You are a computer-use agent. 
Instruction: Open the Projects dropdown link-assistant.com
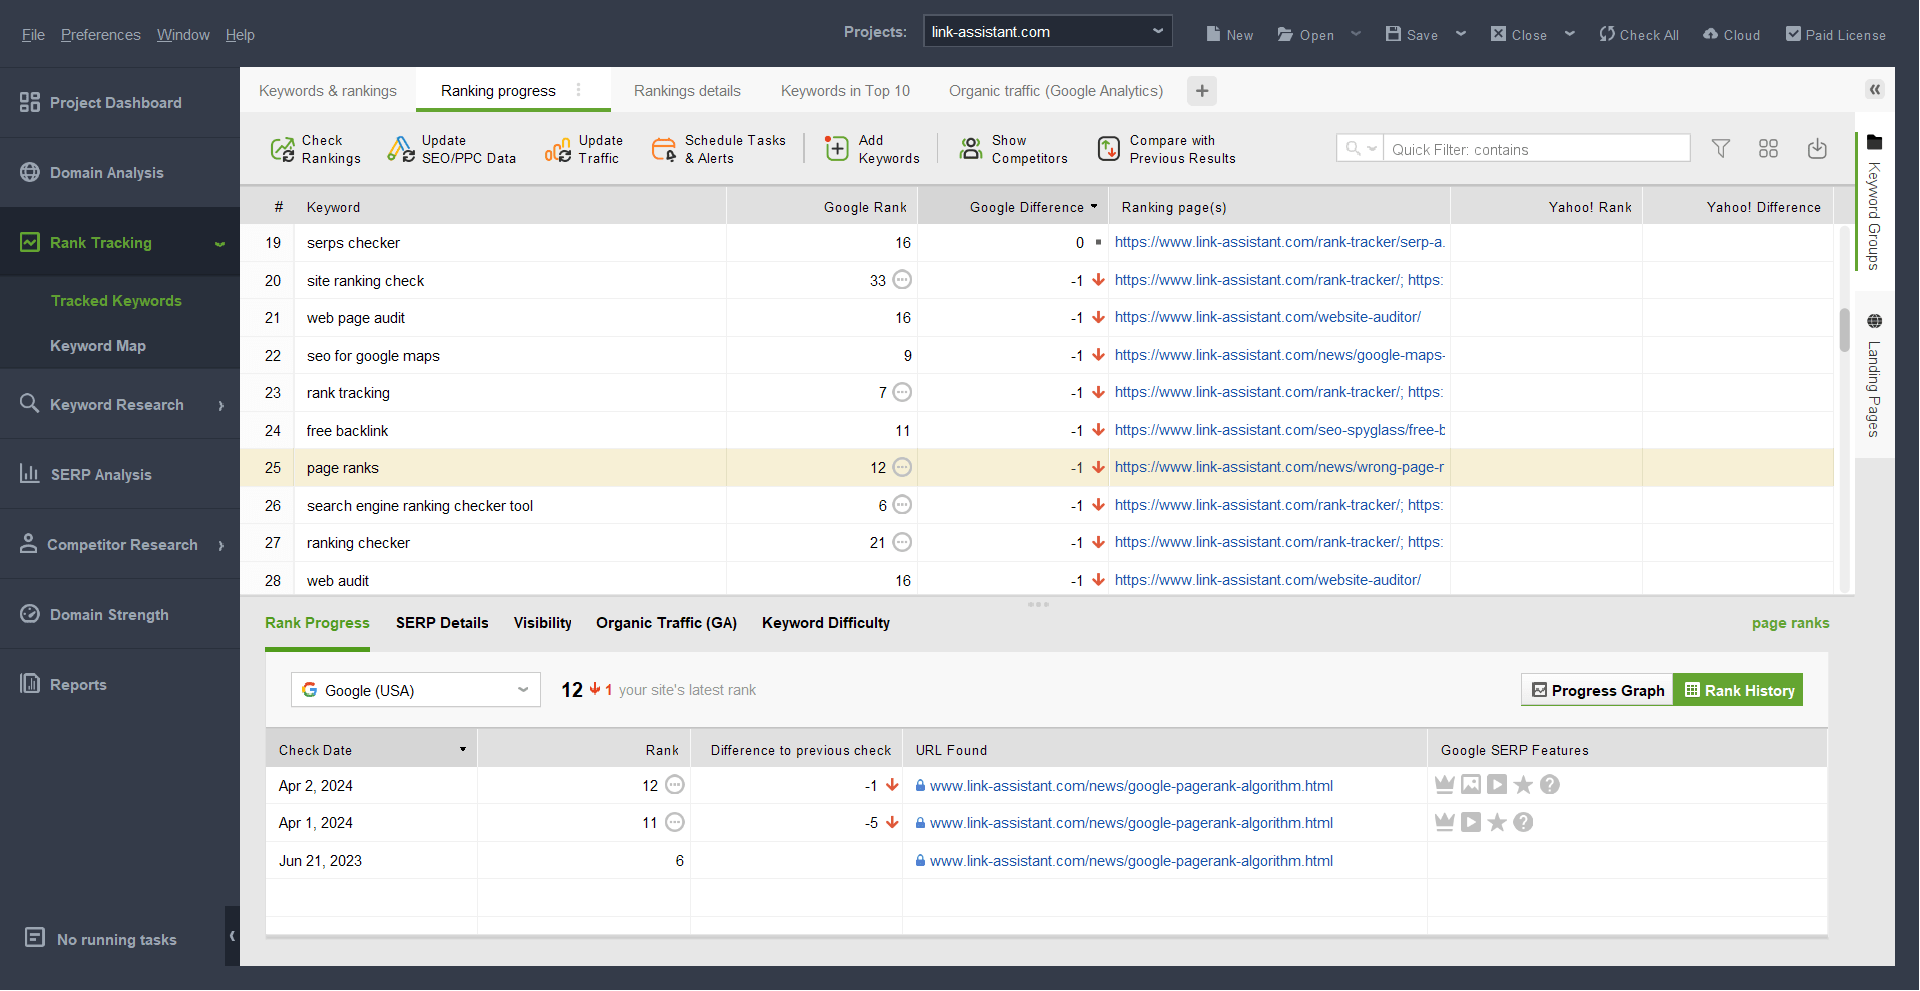pos(1047,32)
